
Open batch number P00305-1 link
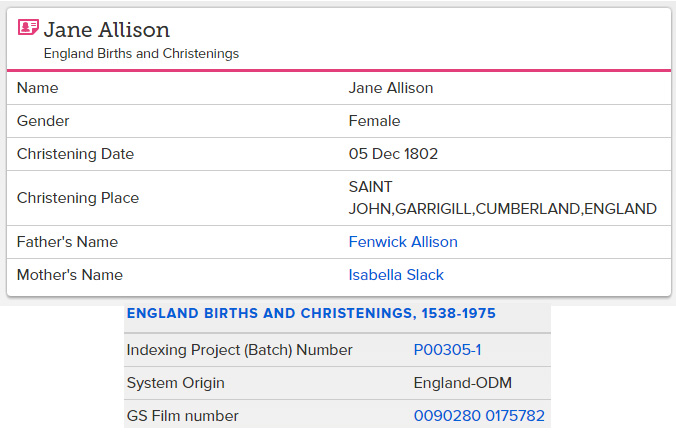447,350
